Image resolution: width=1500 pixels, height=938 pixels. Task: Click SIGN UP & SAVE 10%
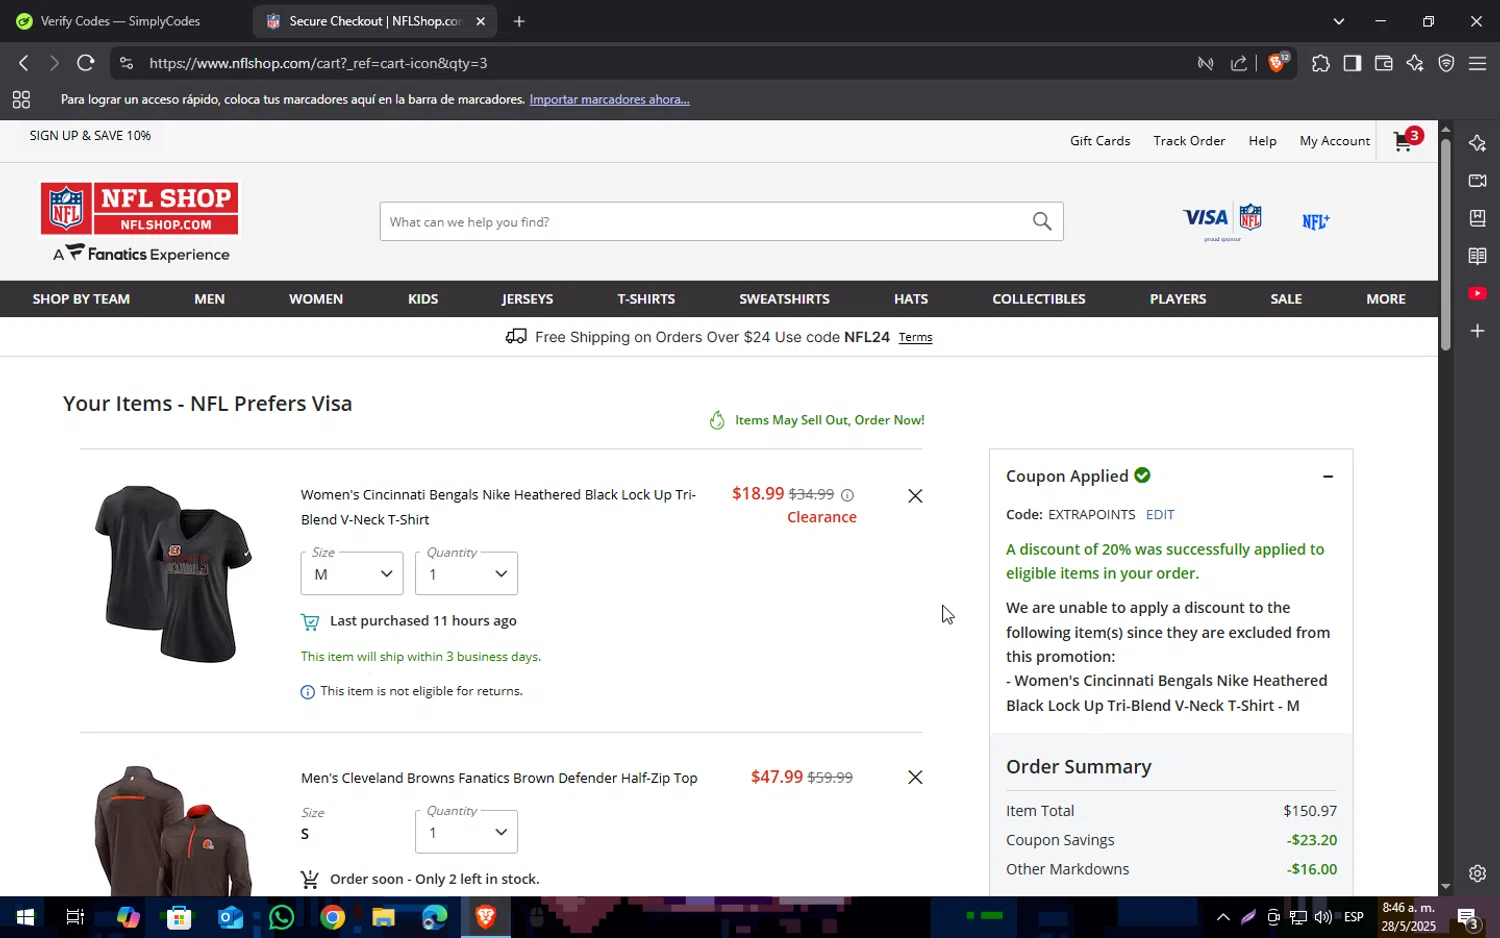point(90,135)
